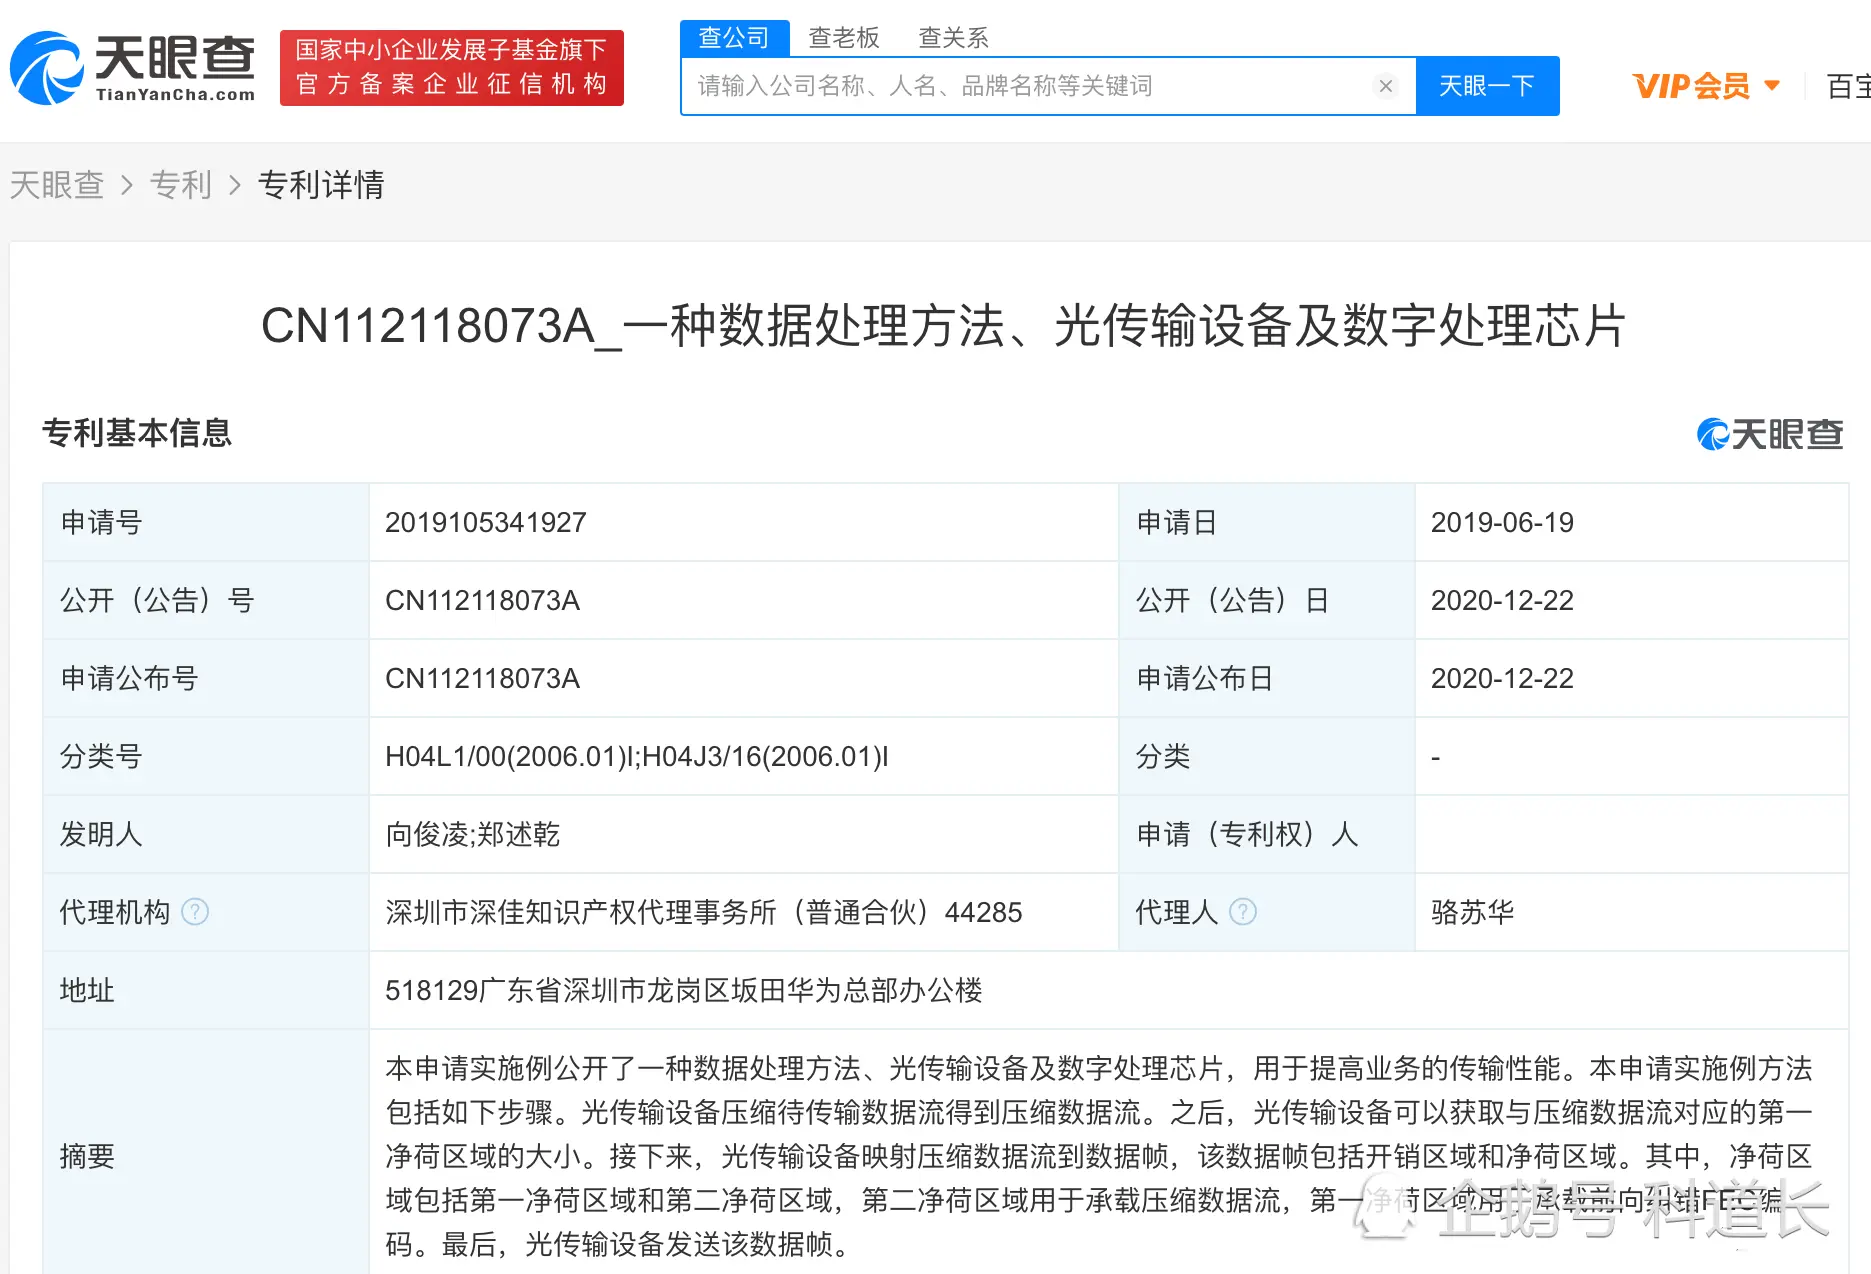
Task: Click agency 深圳市深佳知识产权代理事务所
Action: click(581, 912)
